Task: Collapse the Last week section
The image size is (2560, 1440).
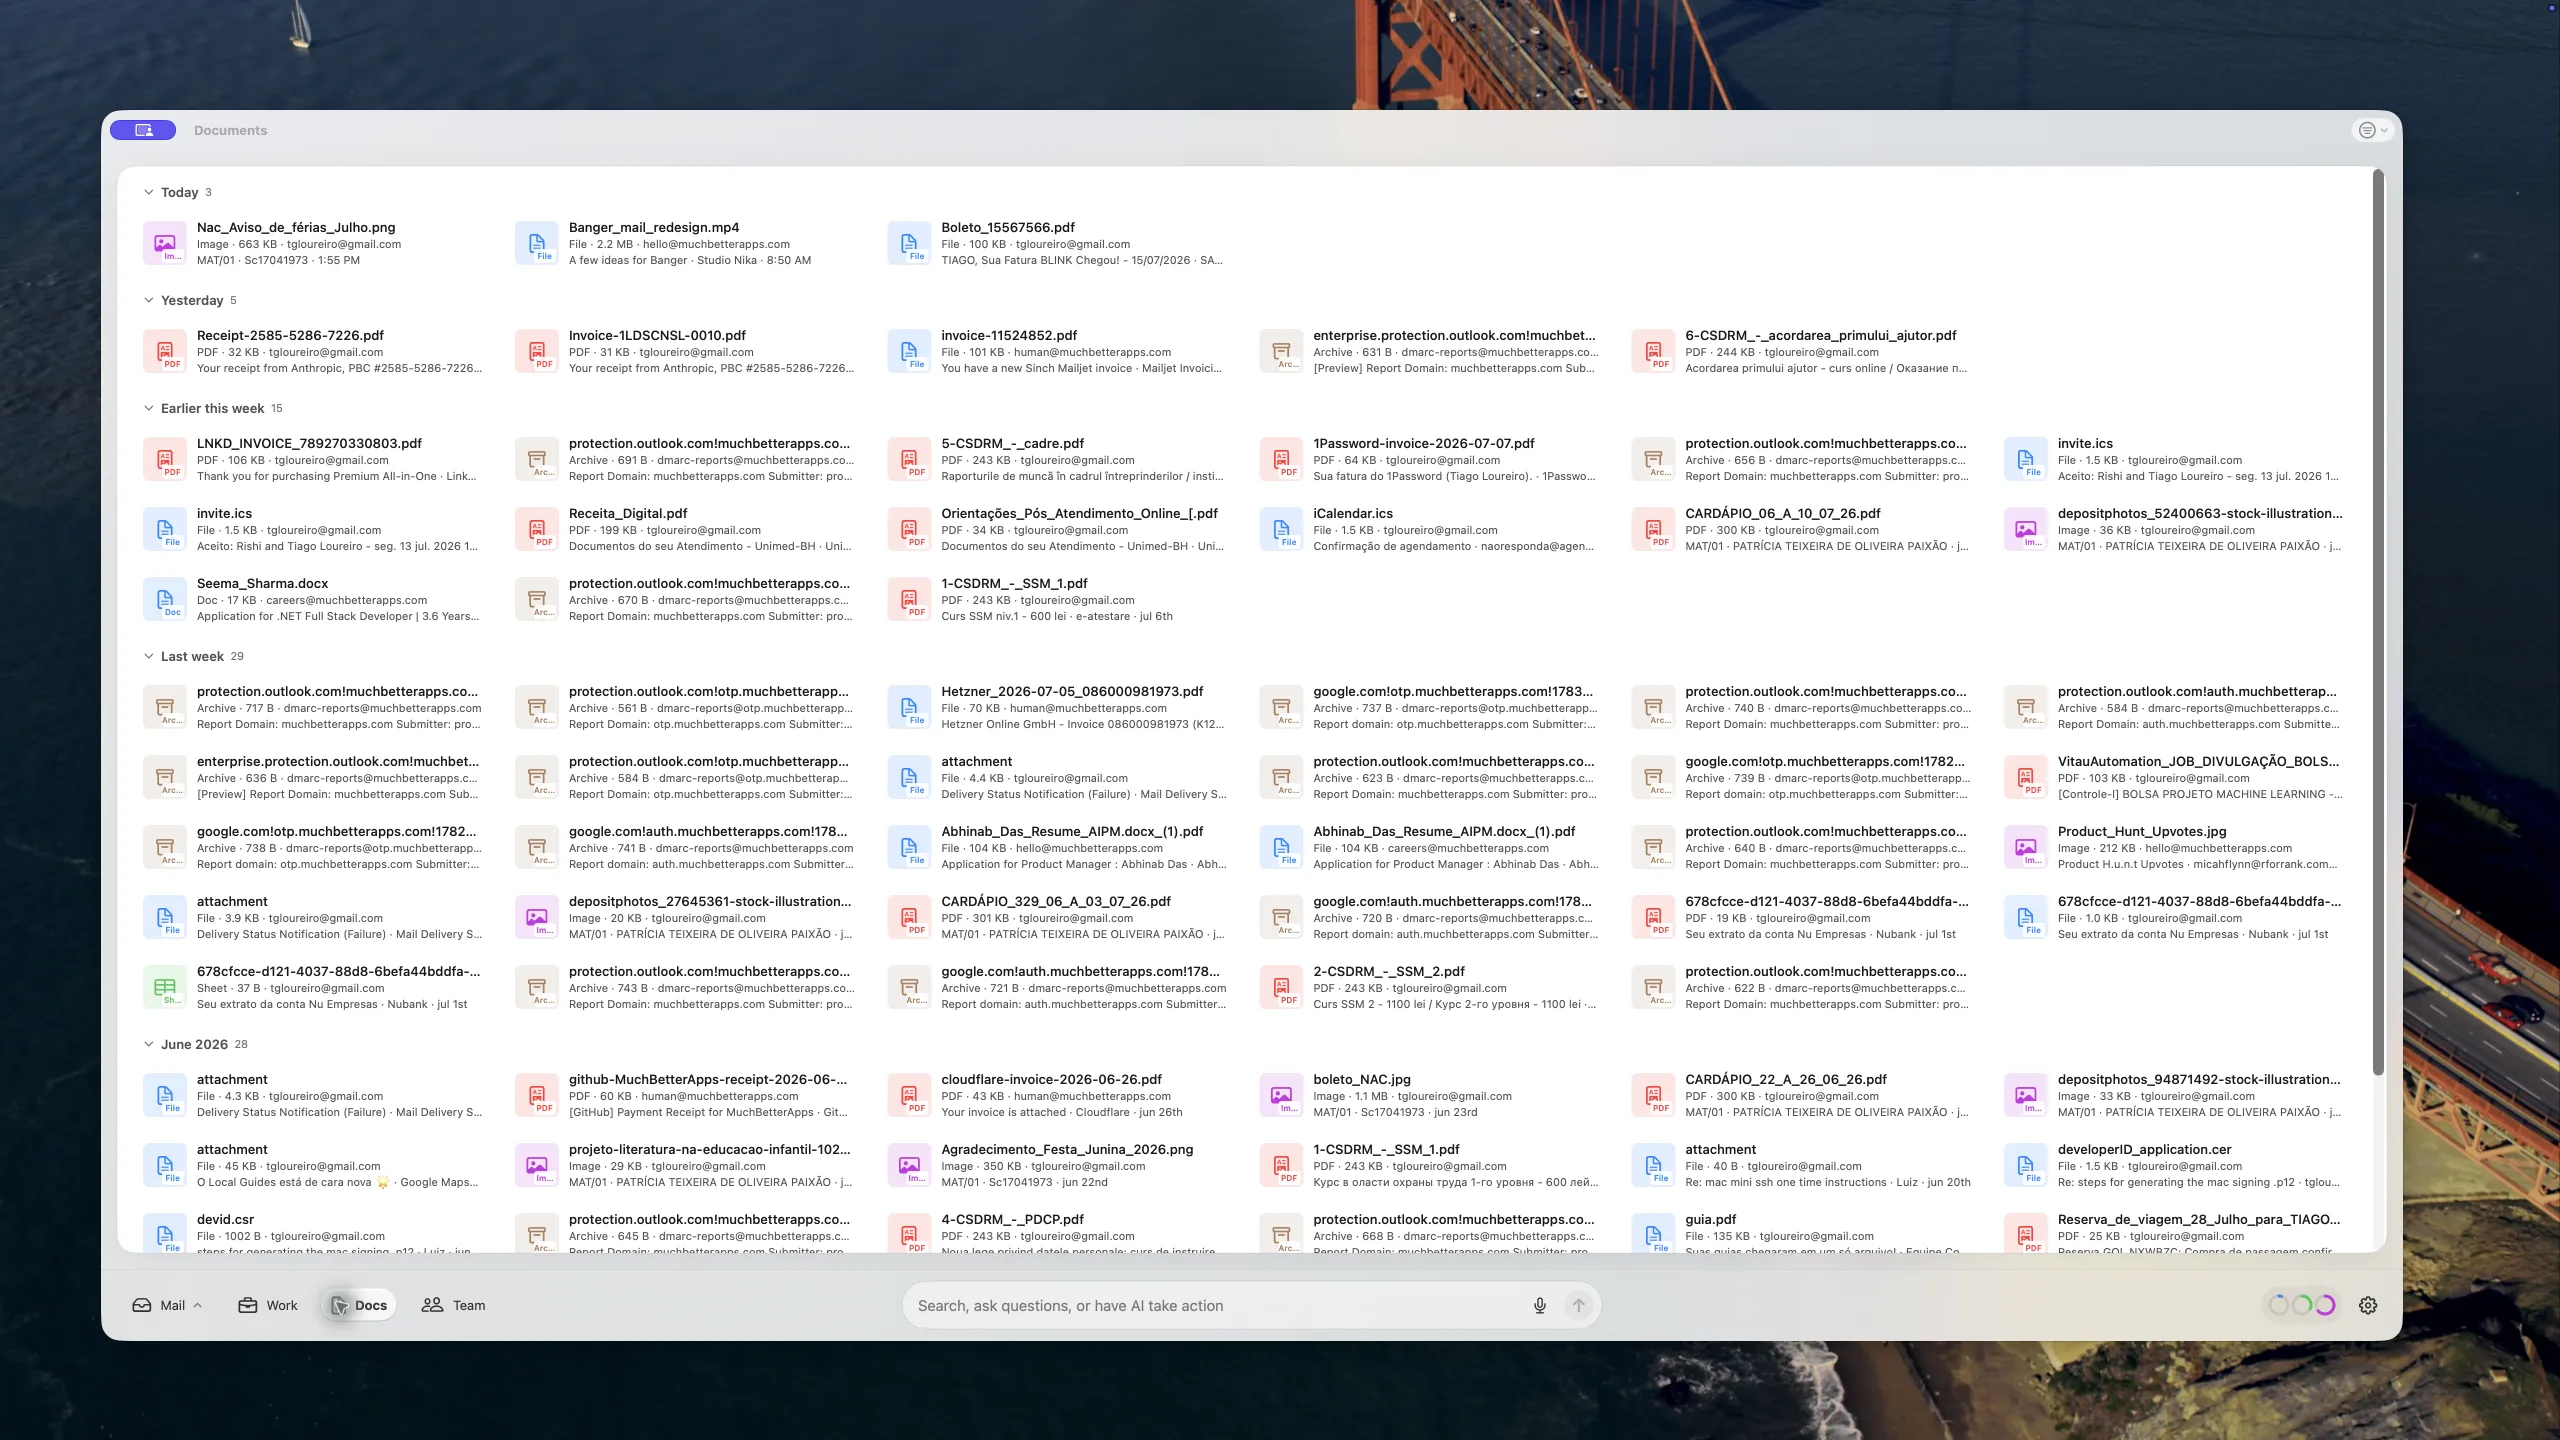Action: click(148, 656)
